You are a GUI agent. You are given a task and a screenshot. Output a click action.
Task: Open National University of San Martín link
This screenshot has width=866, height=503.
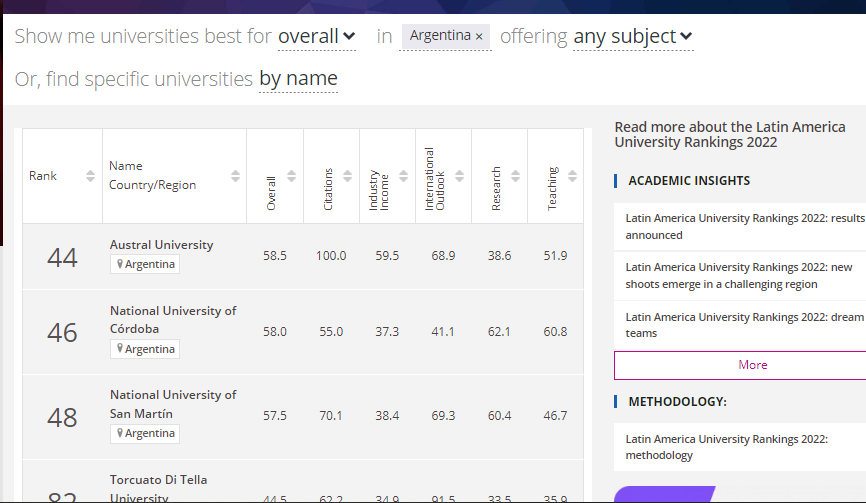click(x=173, y=404)
